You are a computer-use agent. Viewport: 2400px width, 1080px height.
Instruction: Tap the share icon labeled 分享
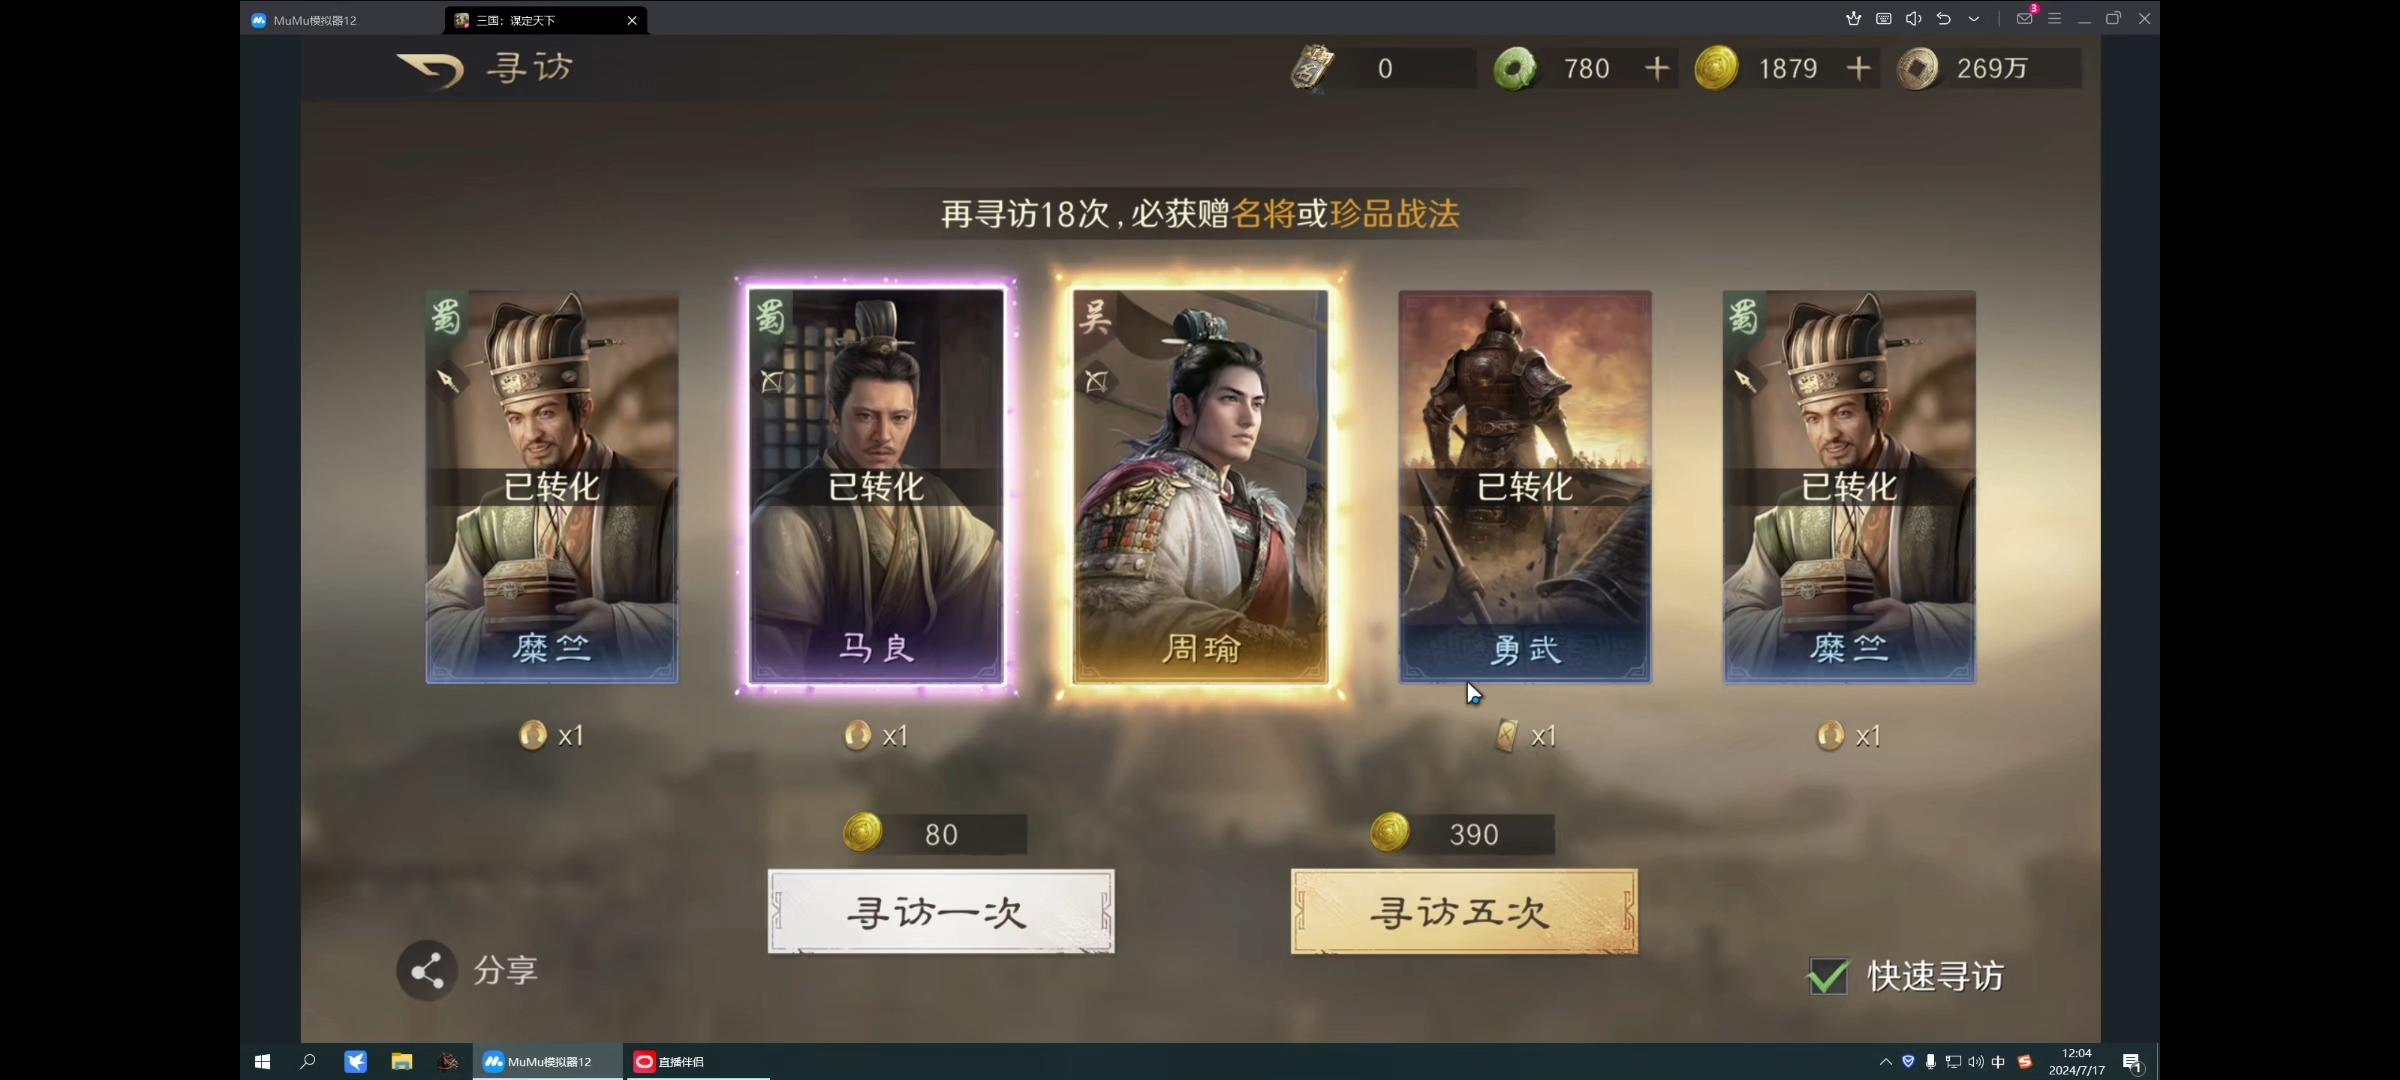[428, 970]
